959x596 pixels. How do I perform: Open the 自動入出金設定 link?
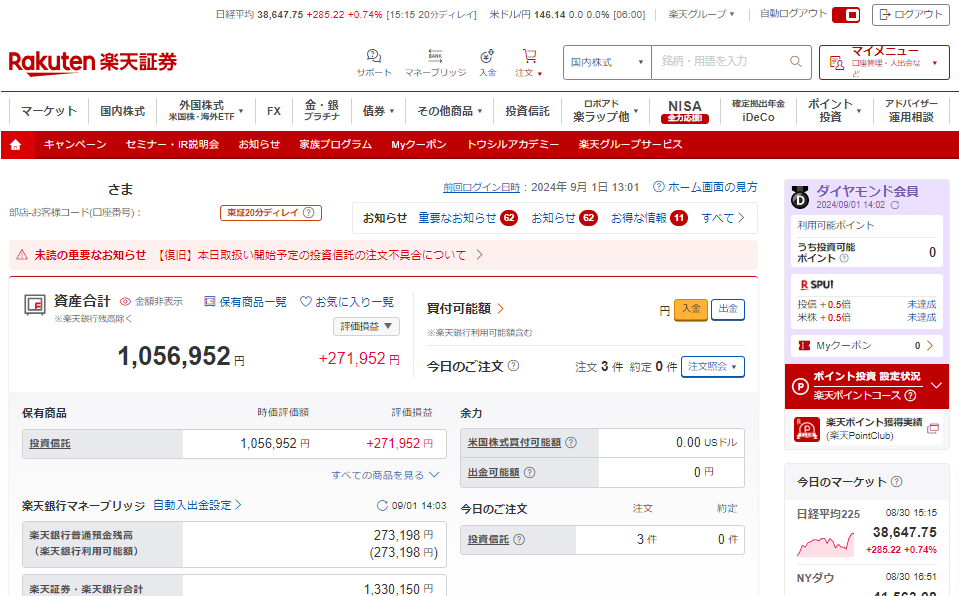[x=197, y=505]
